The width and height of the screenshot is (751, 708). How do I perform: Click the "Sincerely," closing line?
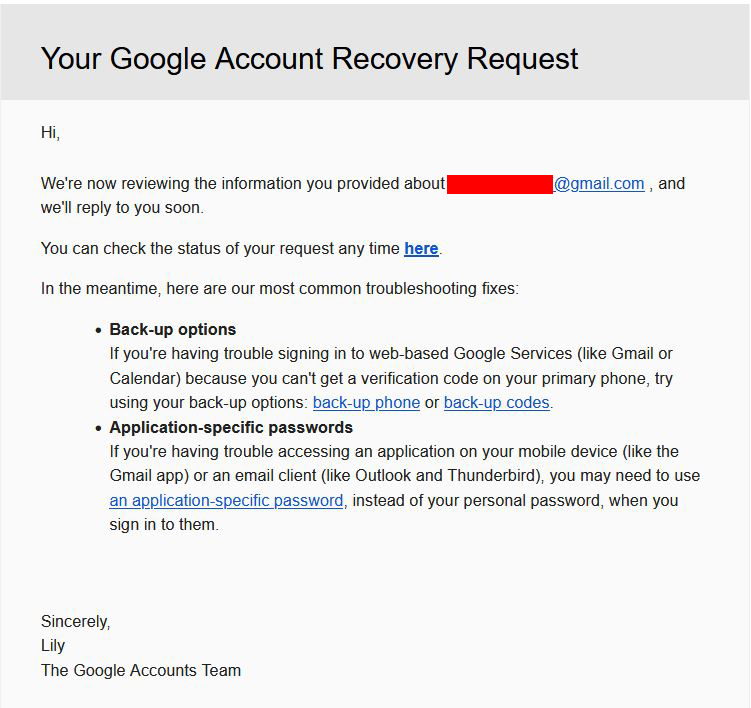coord(76,621)
